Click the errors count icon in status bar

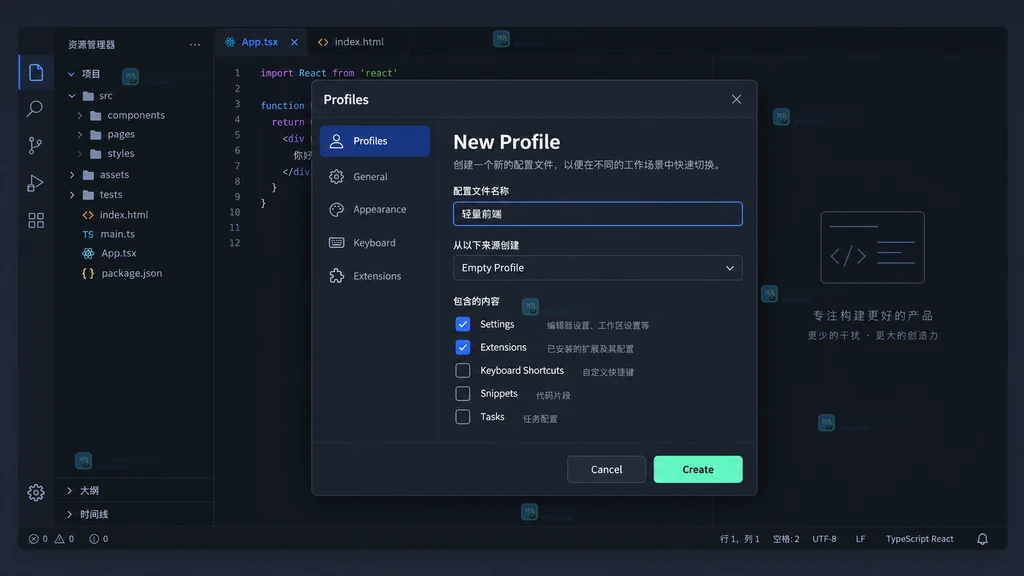coord(33,539)
